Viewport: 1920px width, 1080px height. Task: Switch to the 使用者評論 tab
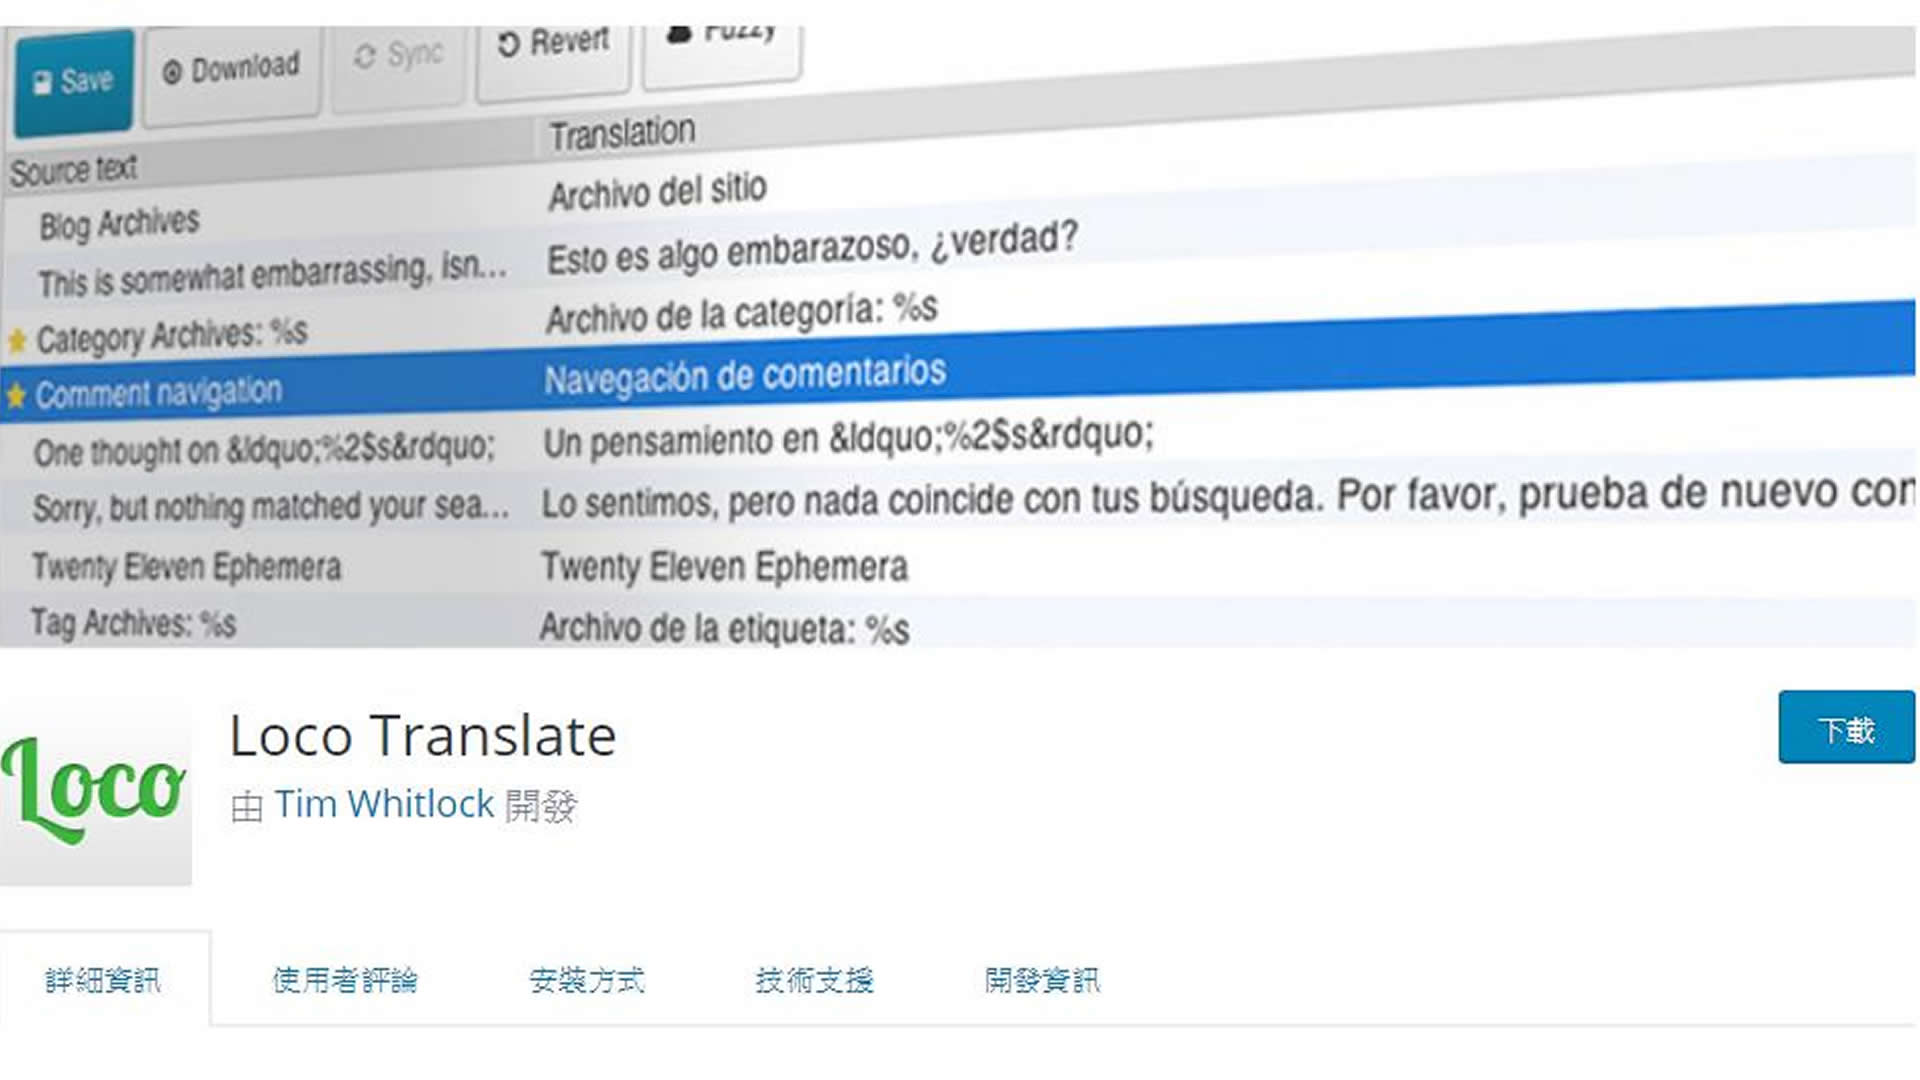[x=345, y=980]
